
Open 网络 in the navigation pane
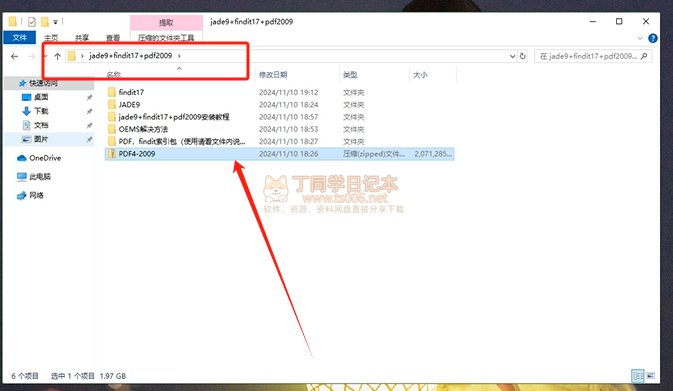(36, 195)
